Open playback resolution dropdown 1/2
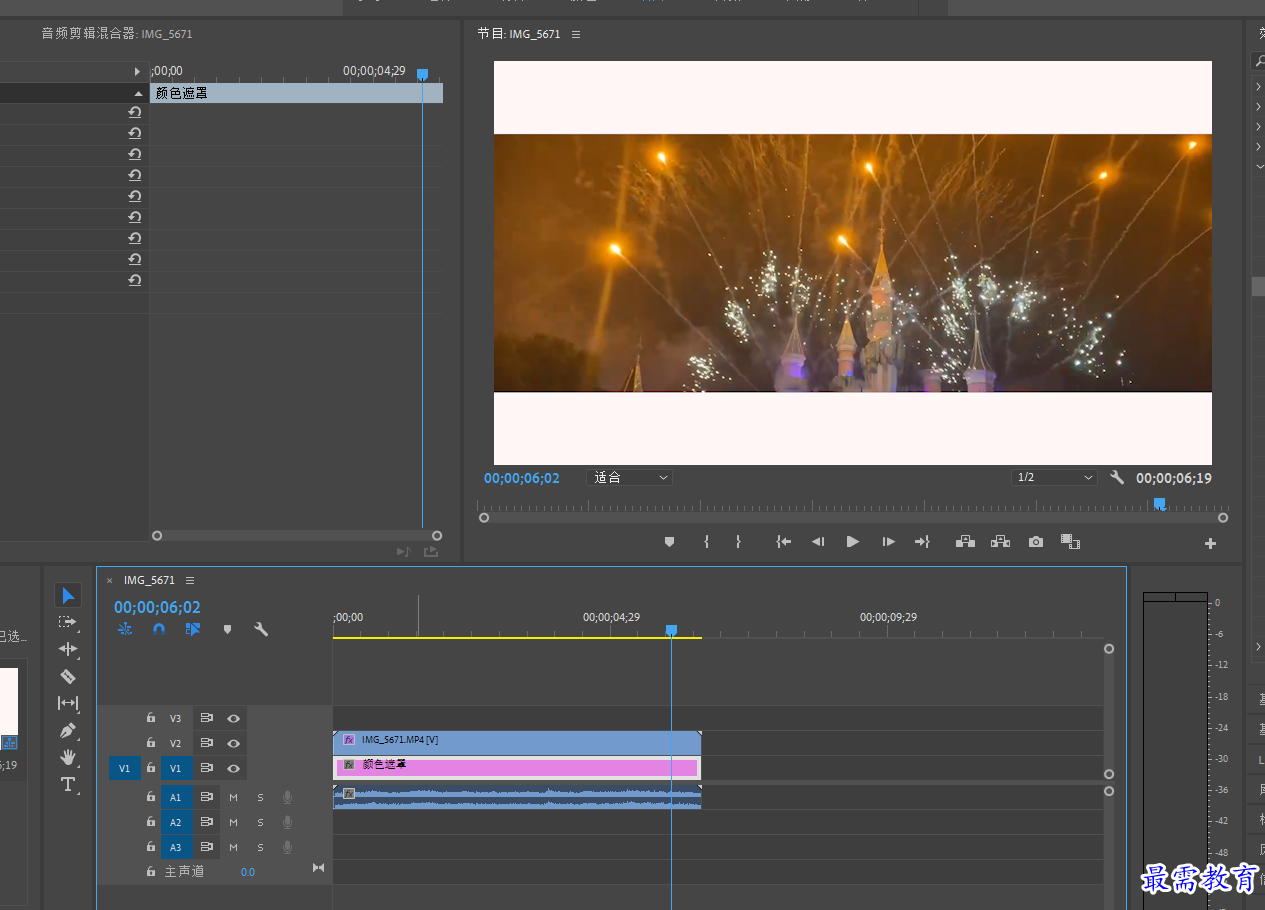Image resolution: width=1265 pixels, height=910 pixels. 1054,478
